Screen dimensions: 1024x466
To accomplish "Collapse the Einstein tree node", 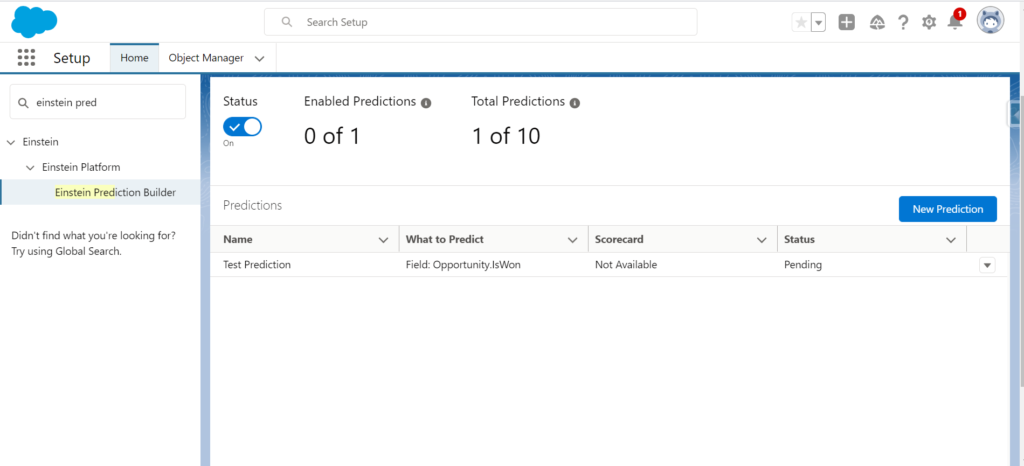I will coord(10,142).
